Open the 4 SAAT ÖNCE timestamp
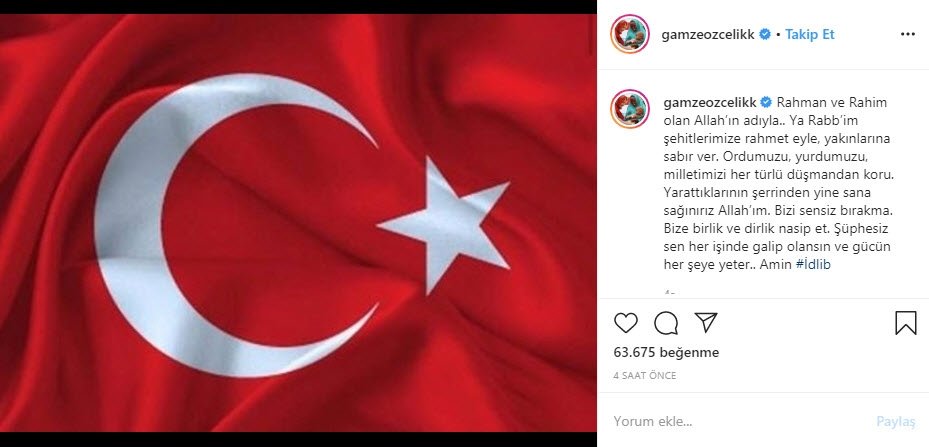 click(645, 375)
